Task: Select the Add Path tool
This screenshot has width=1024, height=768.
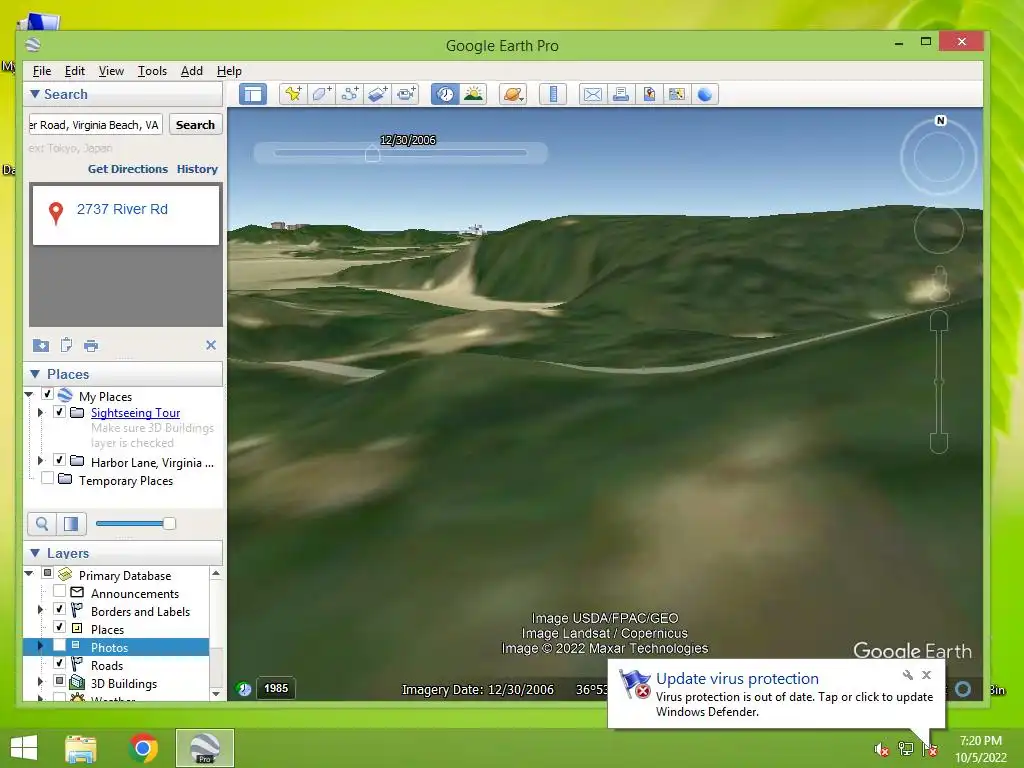Action: coord(349,94)
